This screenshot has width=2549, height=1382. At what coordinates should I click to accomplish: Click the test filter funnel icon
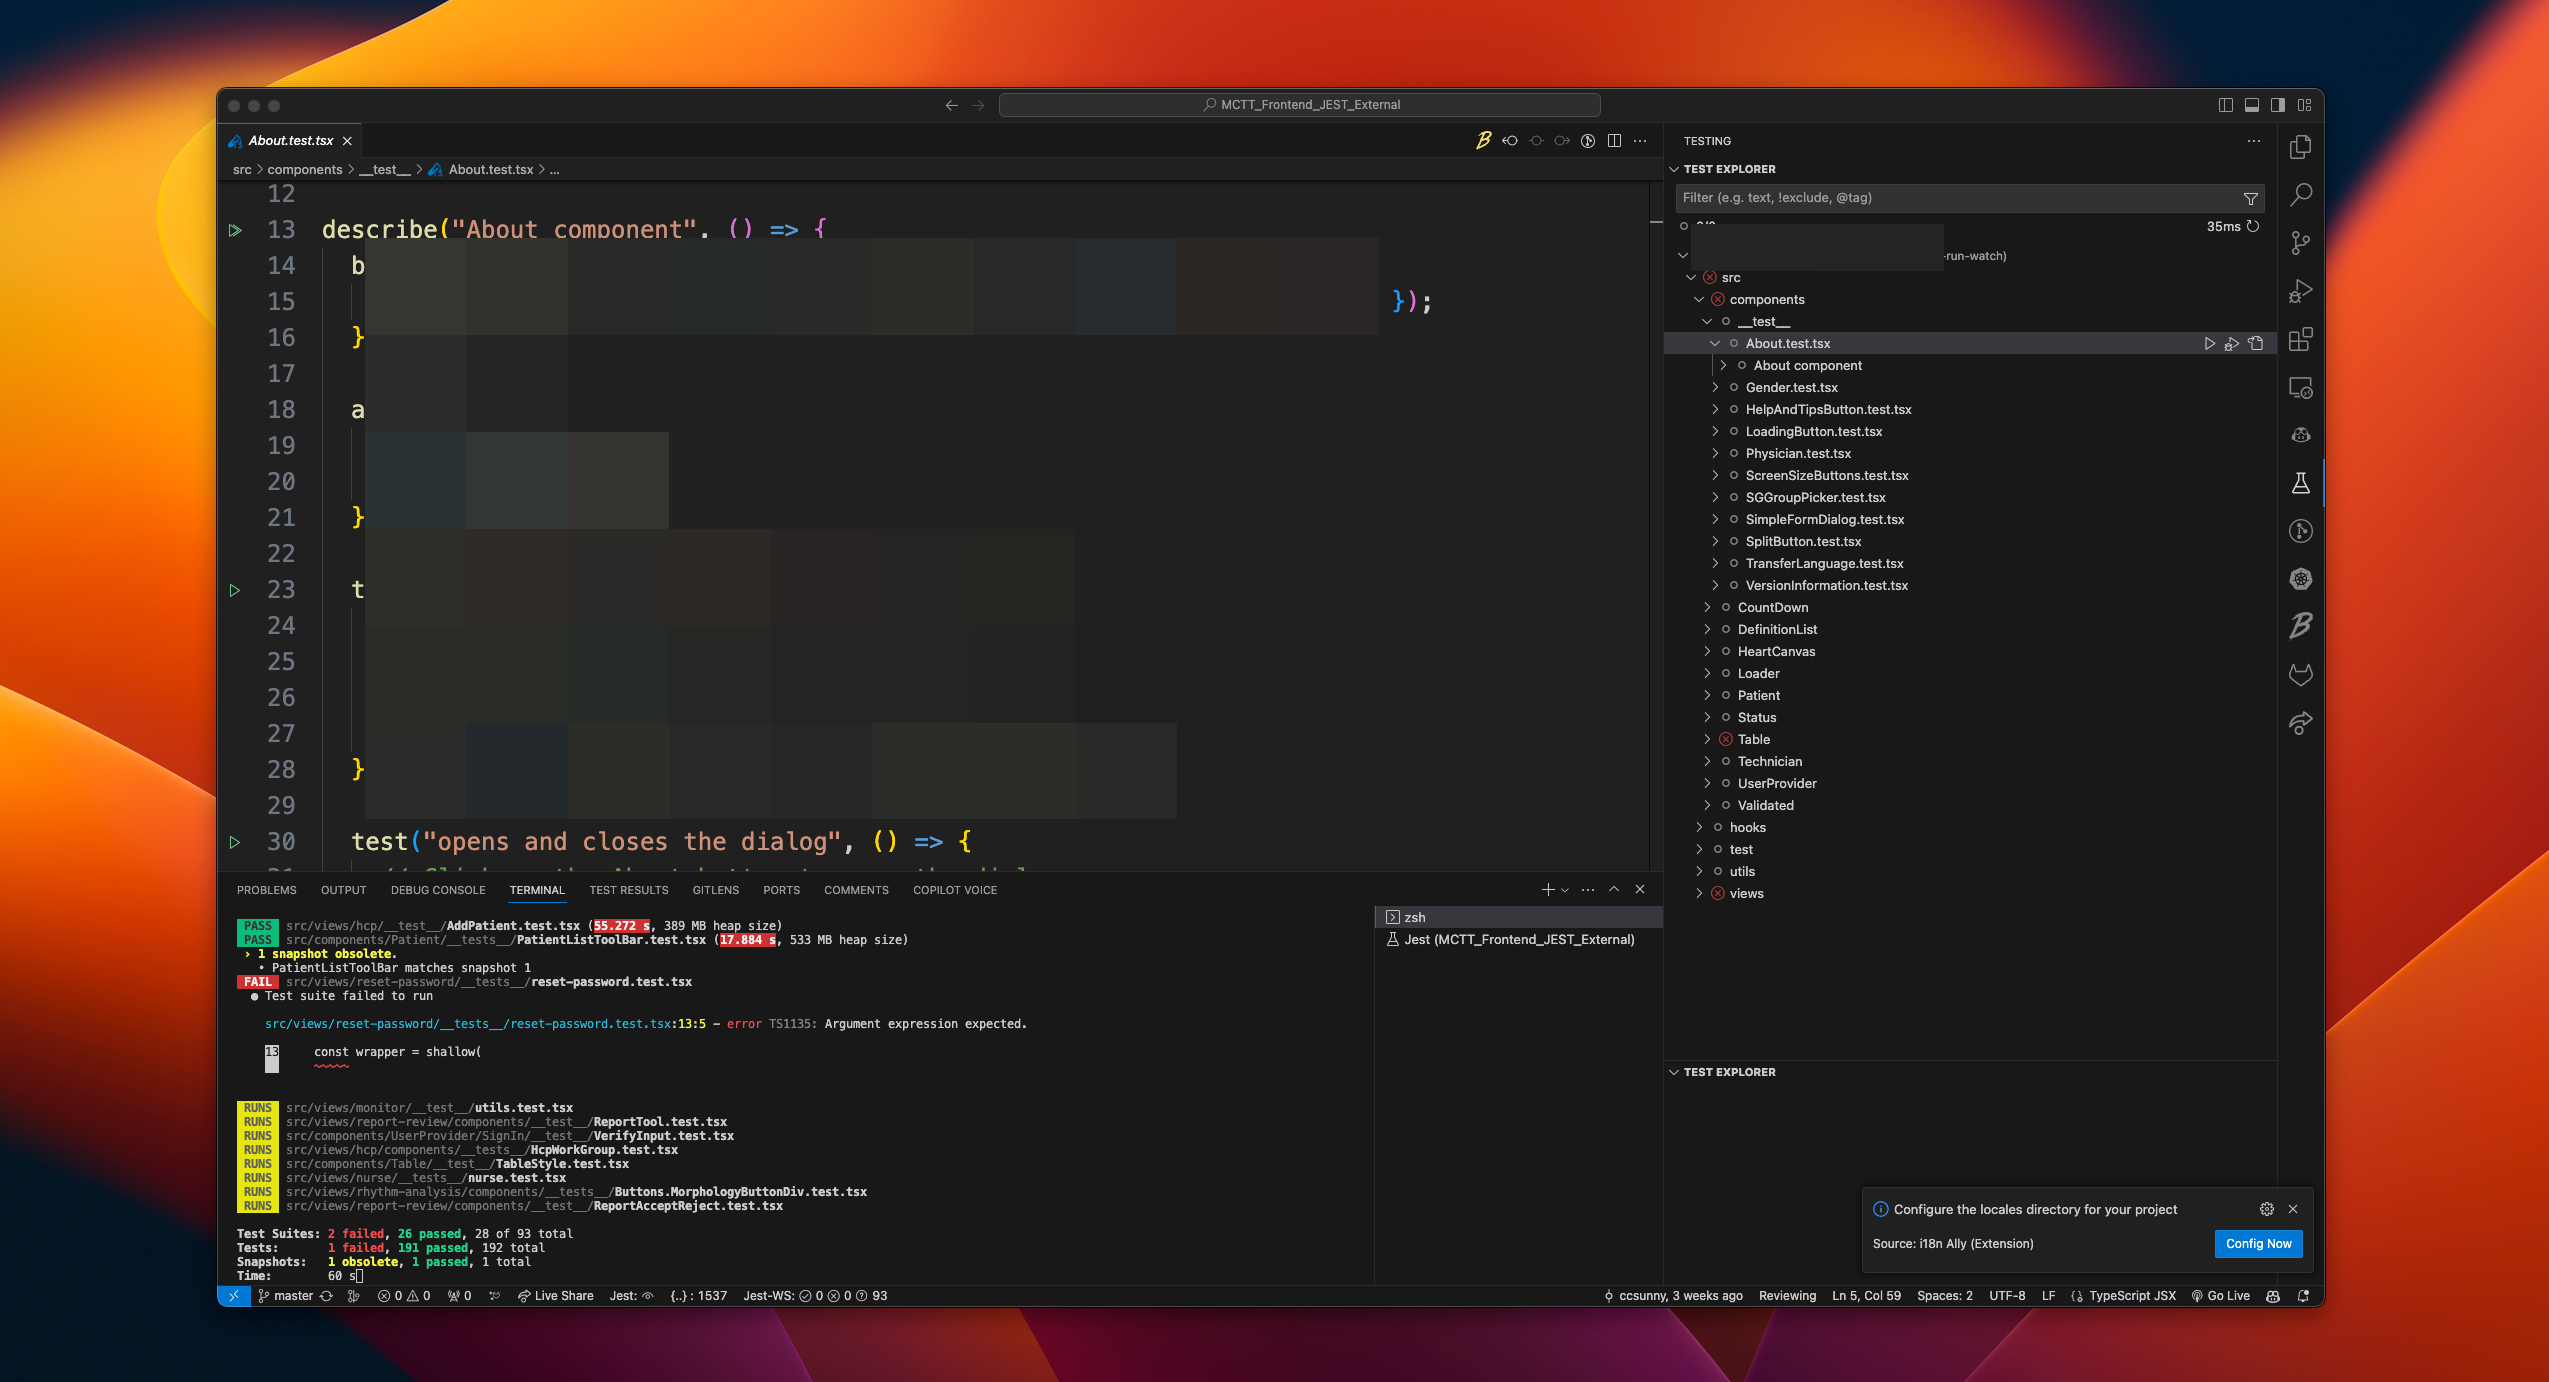(x=2250, y=198)
